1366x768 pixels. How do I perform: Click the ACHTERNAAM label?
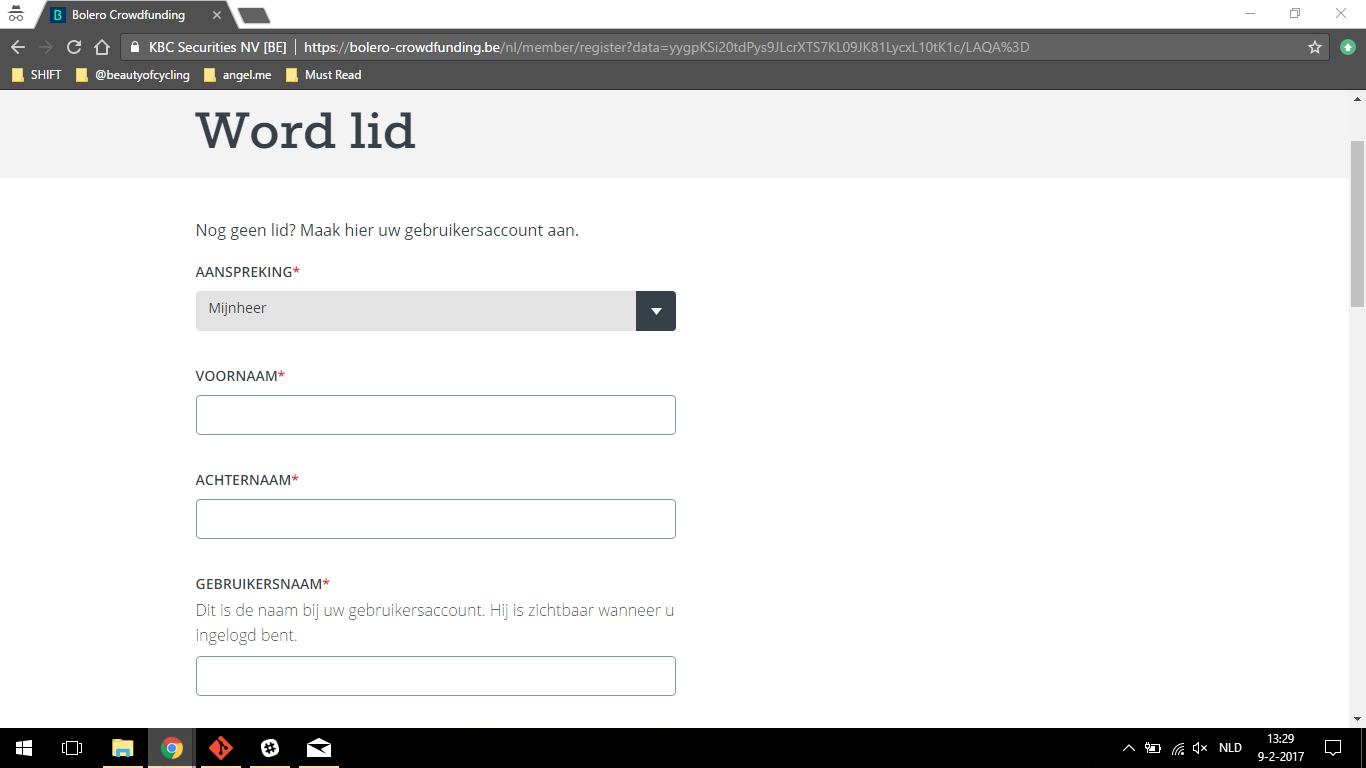(247, 480)
